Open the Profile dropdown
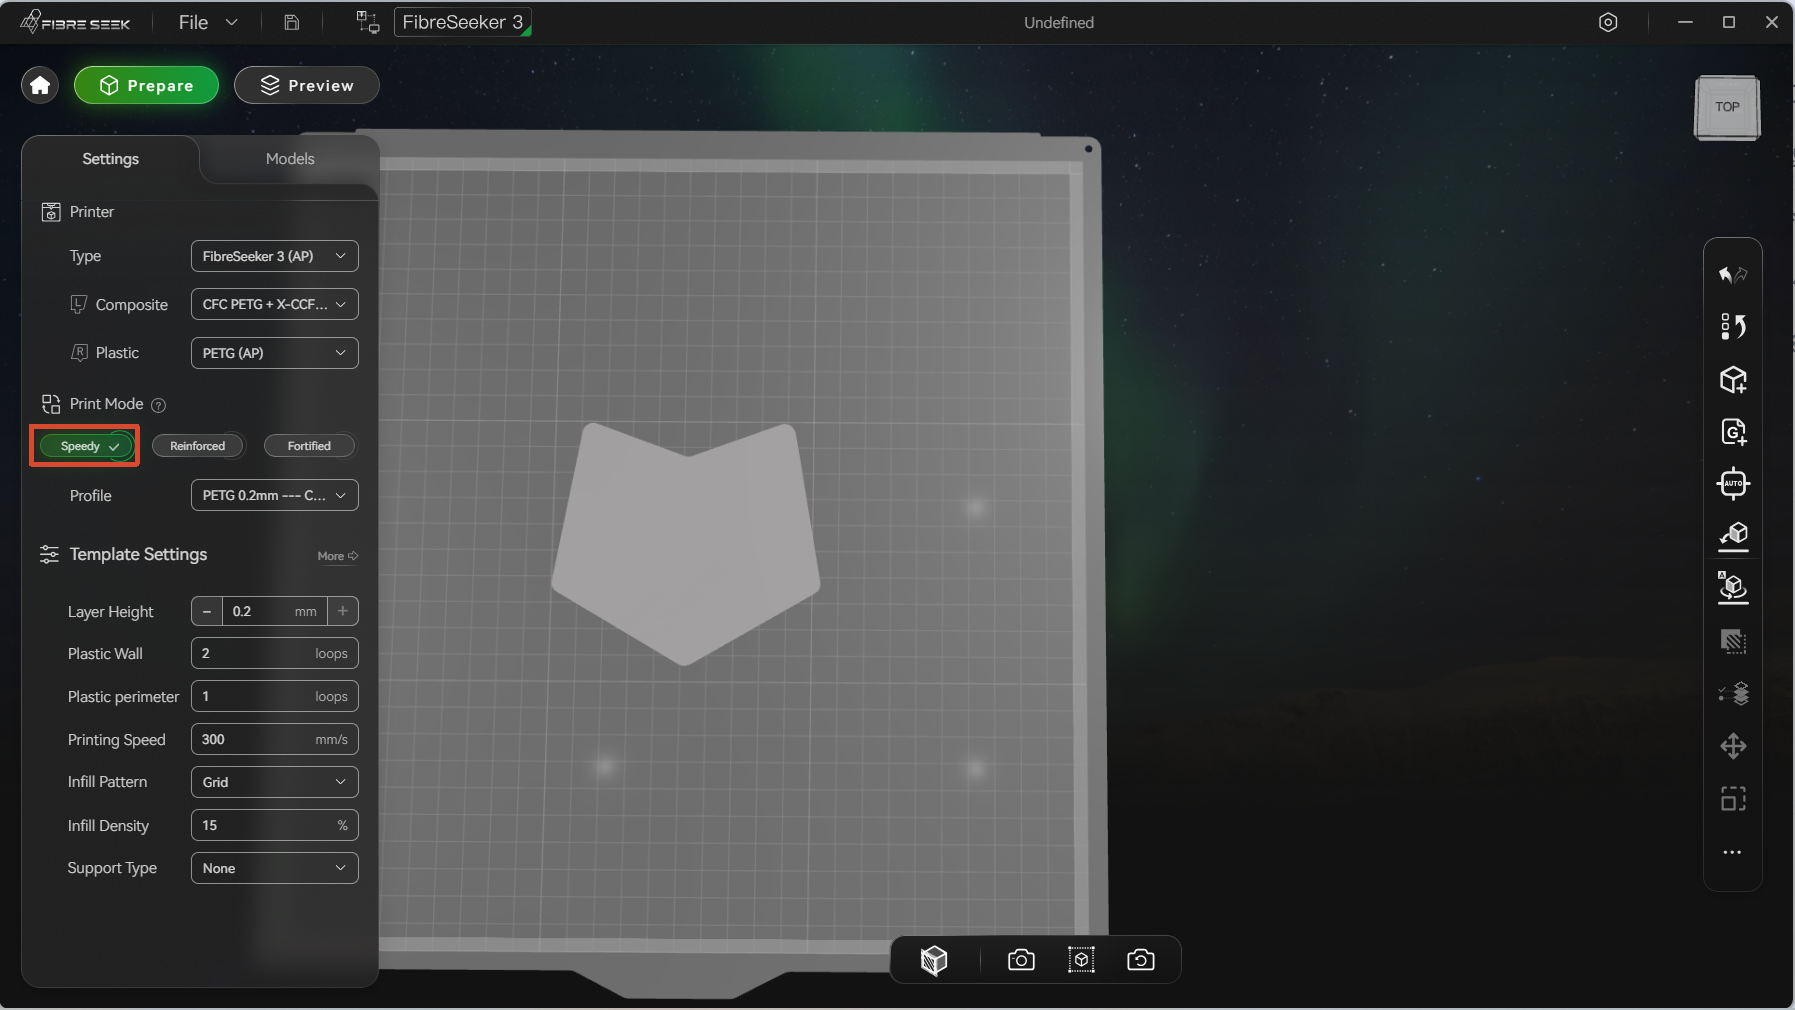The image size is (1795, 1010). pyautogui.click(x=275, y=495)
